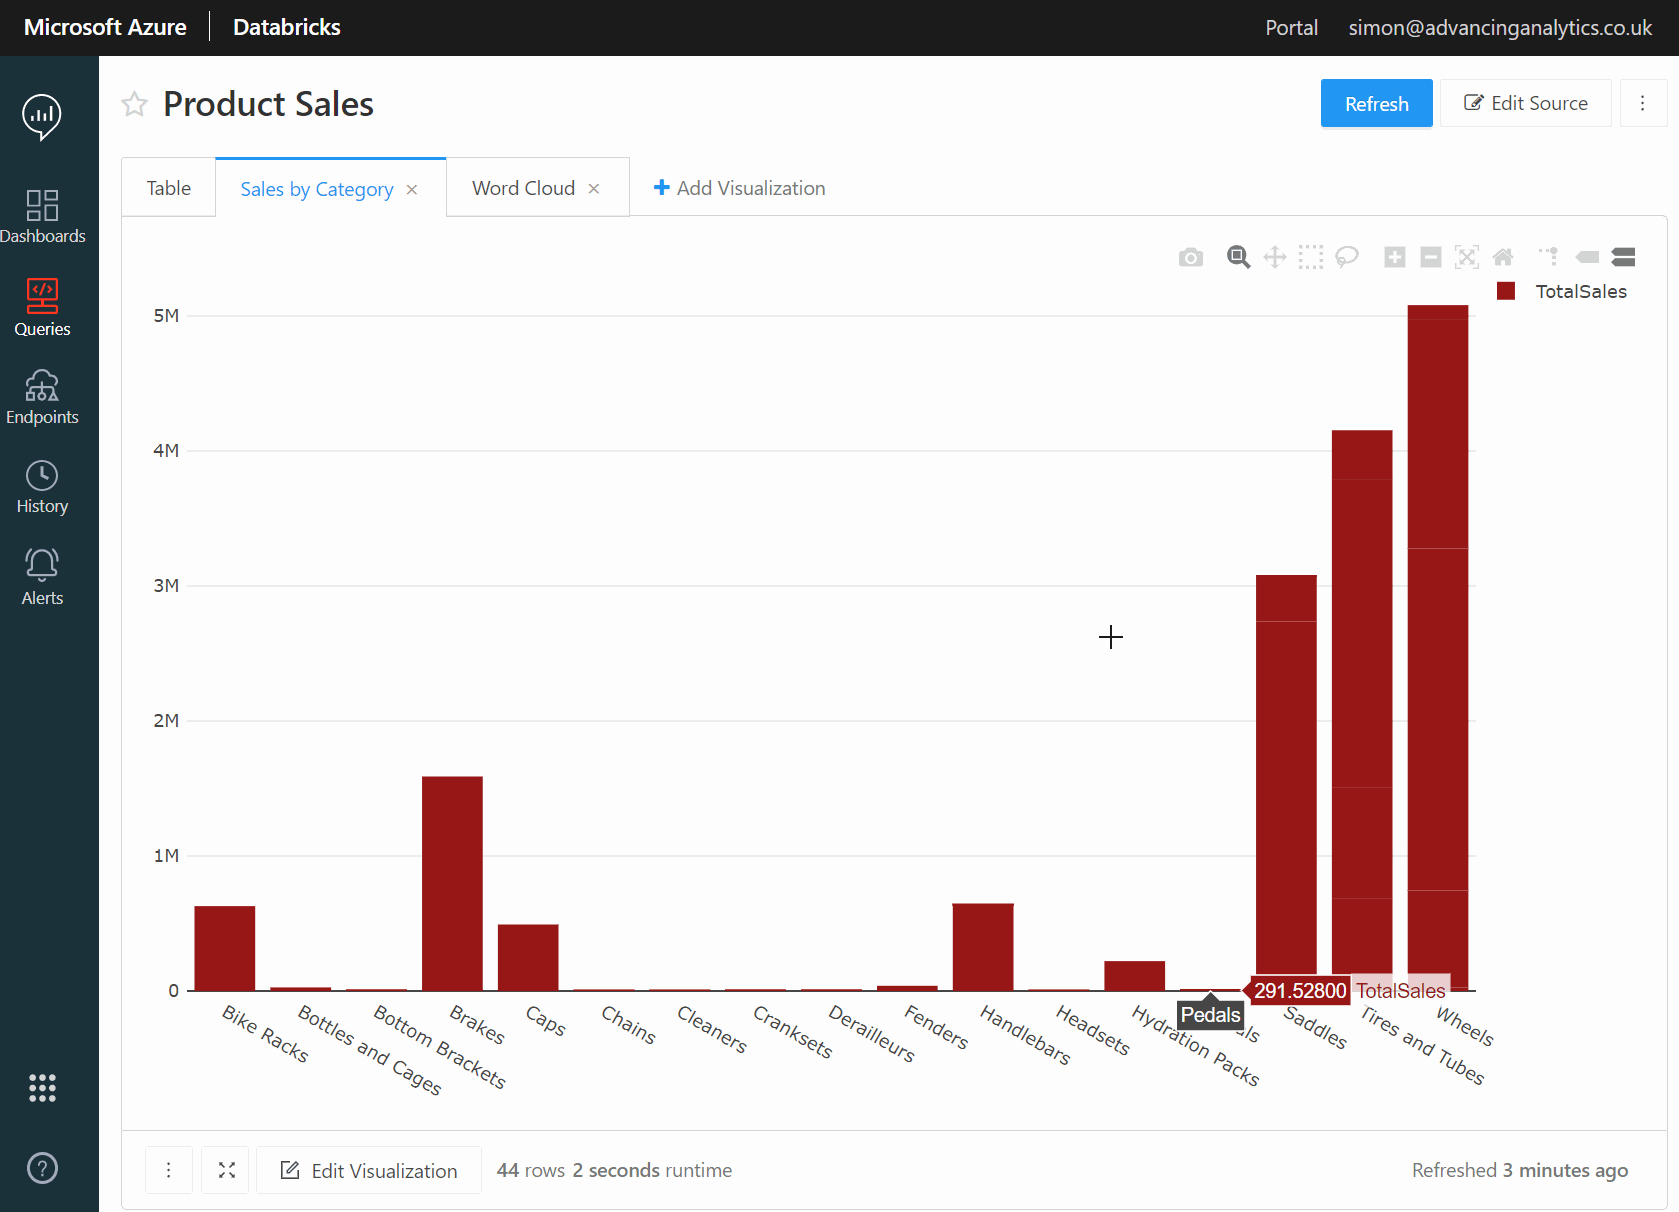Open Dashboards from the left sidebar
The image size is (1679, 1212).
42,215
